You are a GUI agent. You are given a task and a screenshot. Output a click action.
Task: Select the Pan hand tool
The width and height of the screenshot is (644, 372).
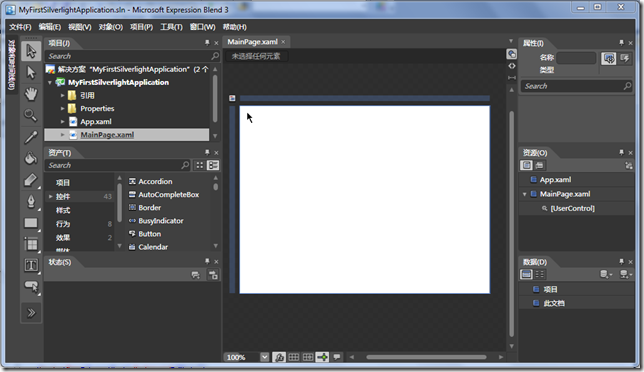31,94
